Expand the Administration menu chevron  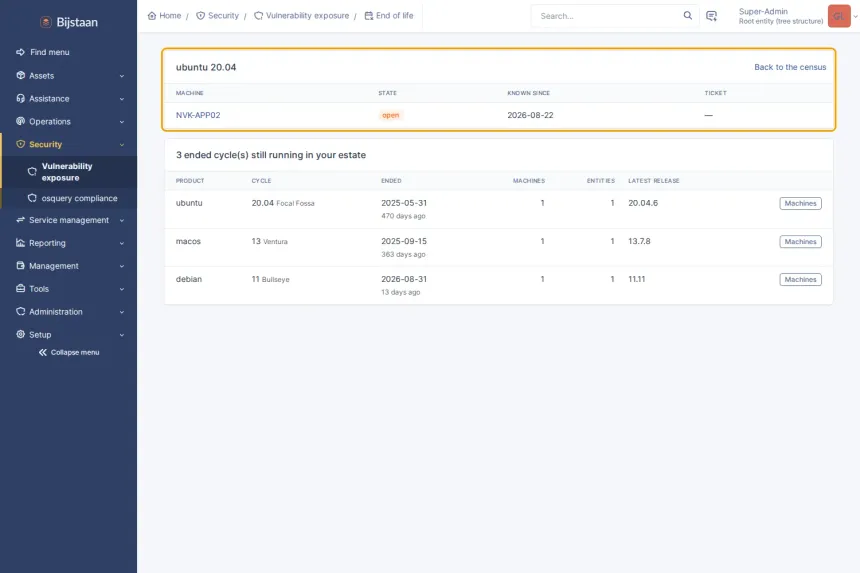click(x=122, y=312)
